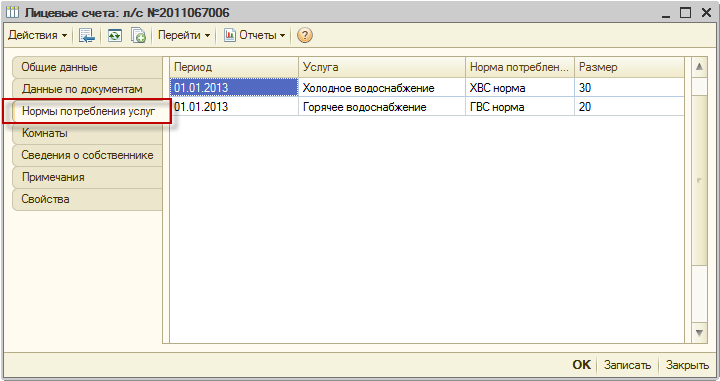Open the Отчеты reports dropdown
This screenshot has height=381, width=720.
click(254, 35)
